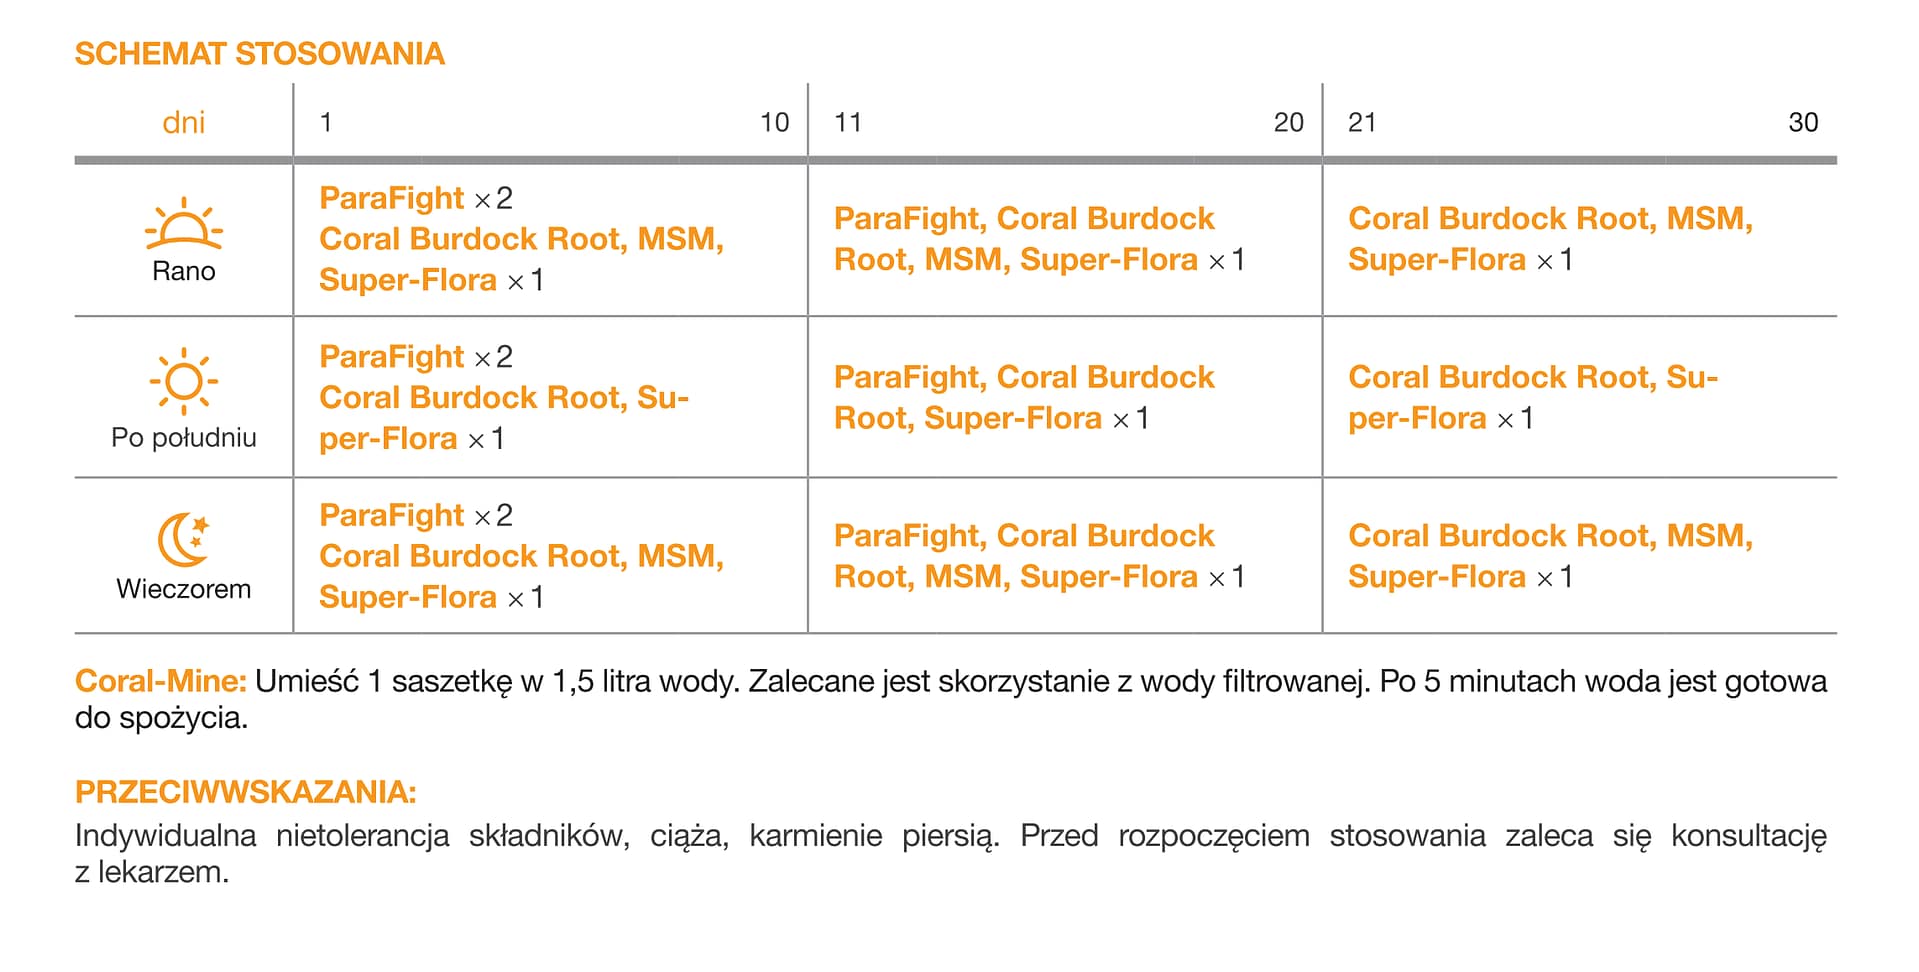Click the orange Coral-Mine label
Screen dimensions: 1919x972
[160, 682]
